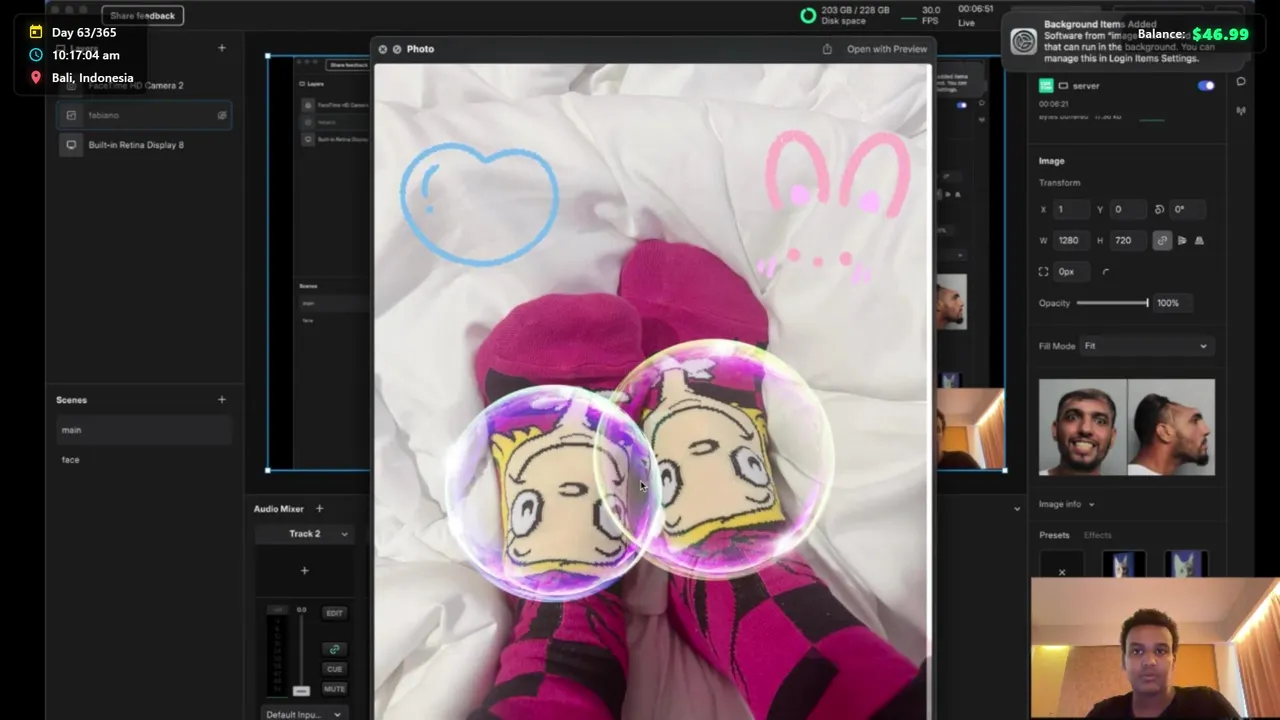1280x720 pixels.
Task: Select the Built-in Retina Display 8 layer
Action: tap(144, 145)
